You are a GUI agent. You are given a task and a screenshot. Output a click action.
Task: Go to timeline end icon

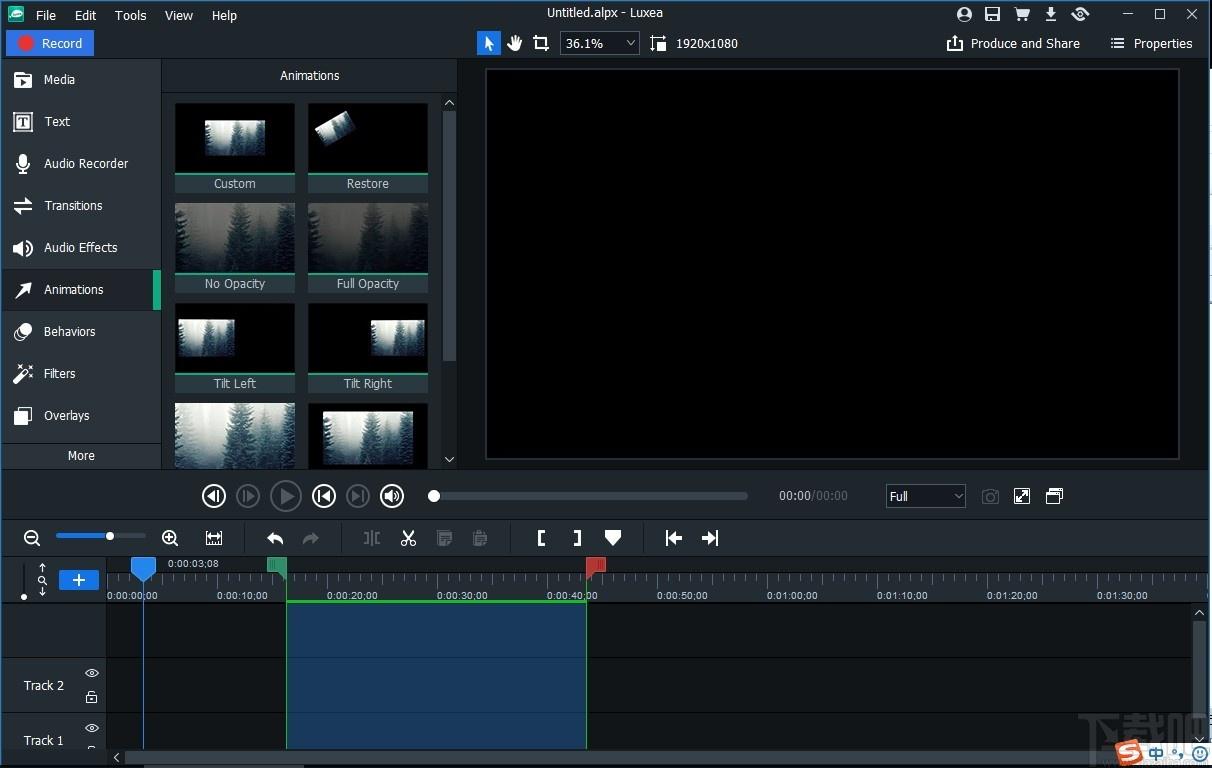coord(710,538)
